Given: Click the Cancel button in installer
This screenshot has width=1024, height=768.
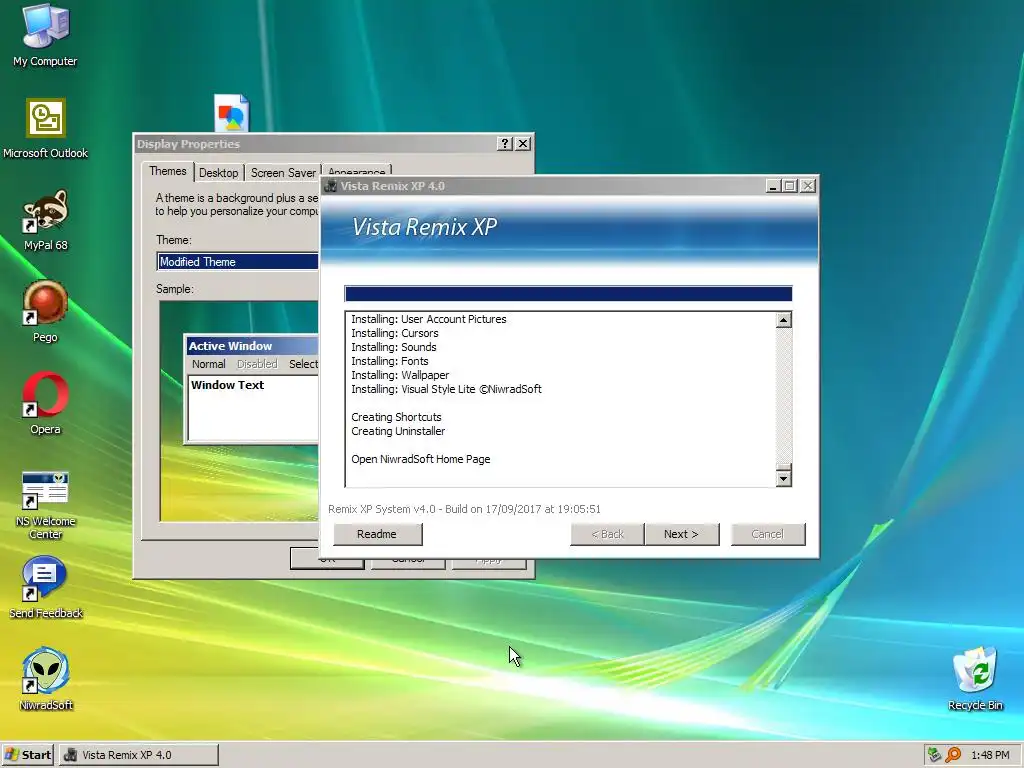Looking at the screenshot, I should [x=767, y=534].
